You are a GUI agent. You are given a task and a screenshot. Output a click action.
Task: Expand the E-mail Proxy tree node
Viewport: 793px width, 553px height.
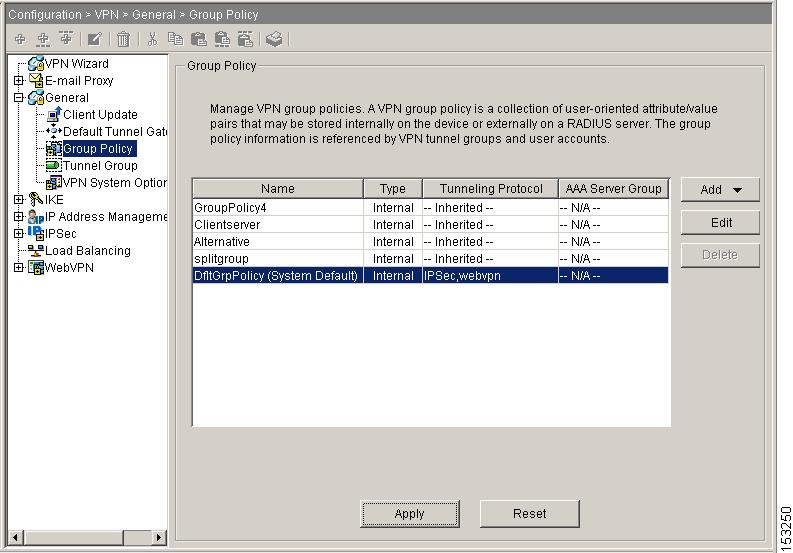[x=19, y=81]
